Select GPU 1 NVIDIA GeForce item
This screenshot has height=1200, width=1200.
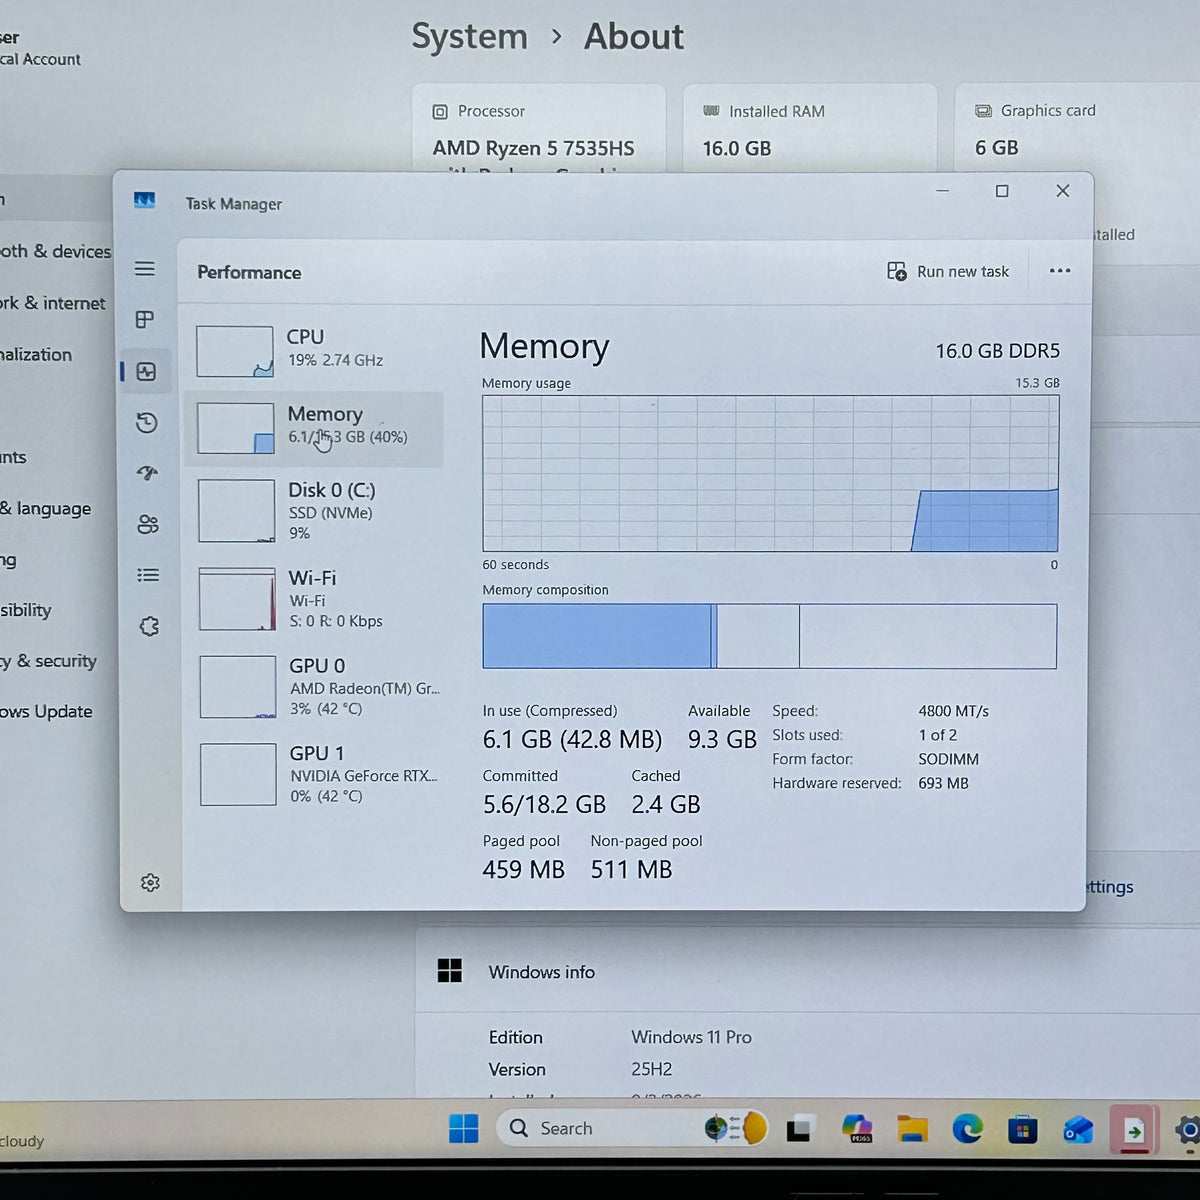point(315,774)
